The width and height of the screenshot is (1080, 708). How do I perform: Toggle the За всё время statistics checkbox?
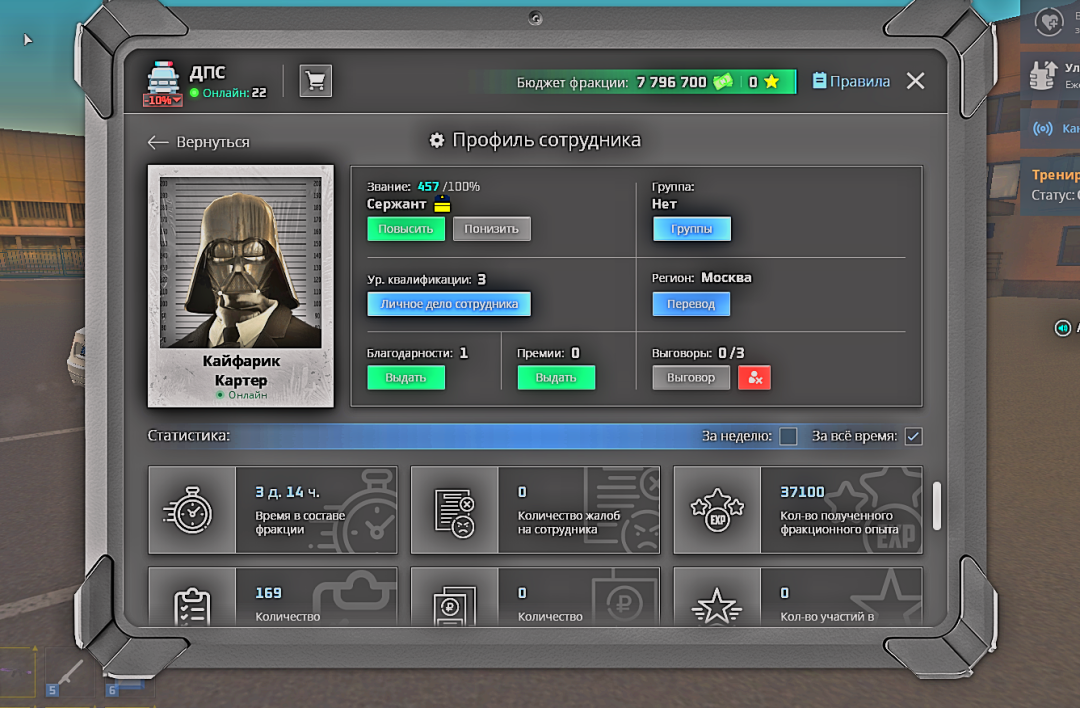click(x=913, y=436)
